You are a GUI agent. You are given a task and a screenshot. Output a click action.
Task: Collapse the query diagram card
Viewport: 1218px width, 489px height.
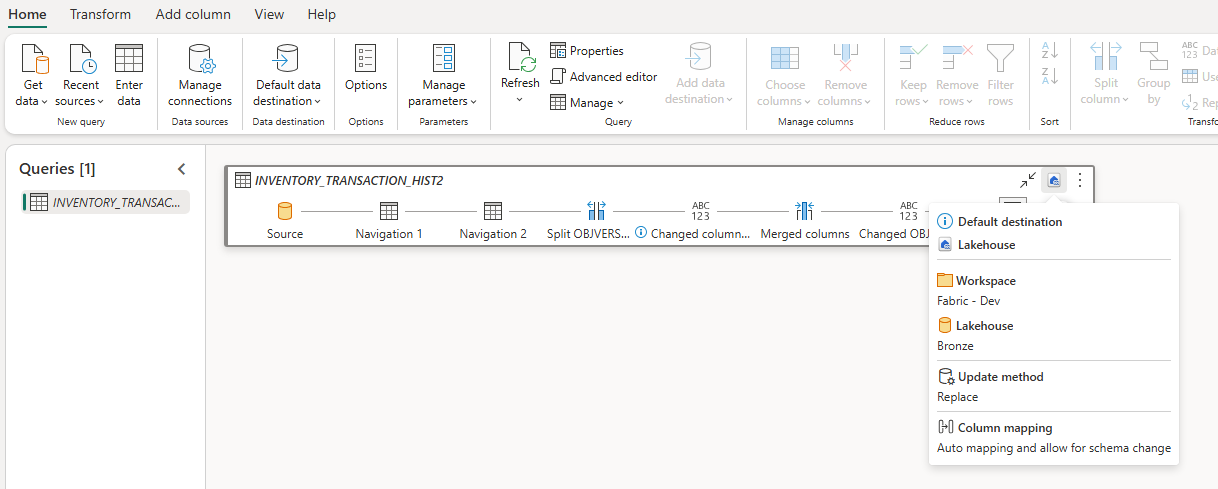pyautogui.click(x=1028, y=180)
